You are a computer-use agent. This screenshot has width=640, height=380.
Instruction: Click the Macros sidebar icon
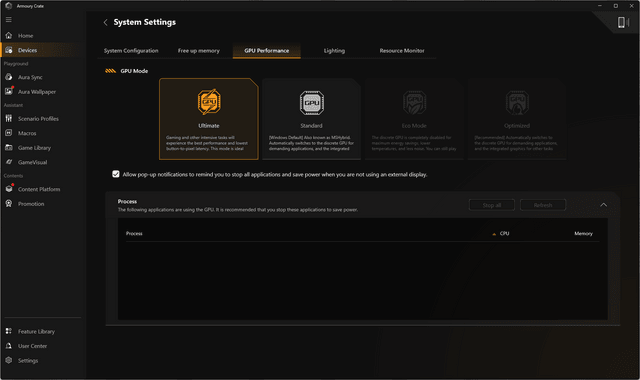(9, 133)
